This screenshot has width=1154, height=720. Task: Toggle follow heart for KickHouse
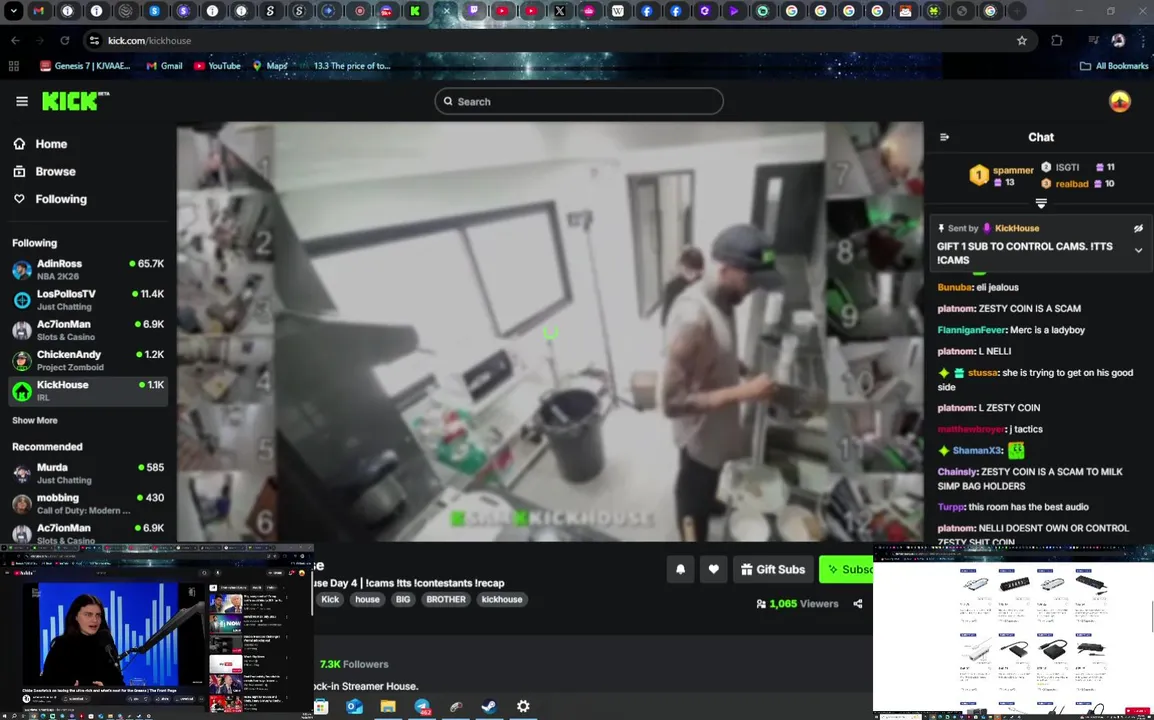[x=713, y=569]
